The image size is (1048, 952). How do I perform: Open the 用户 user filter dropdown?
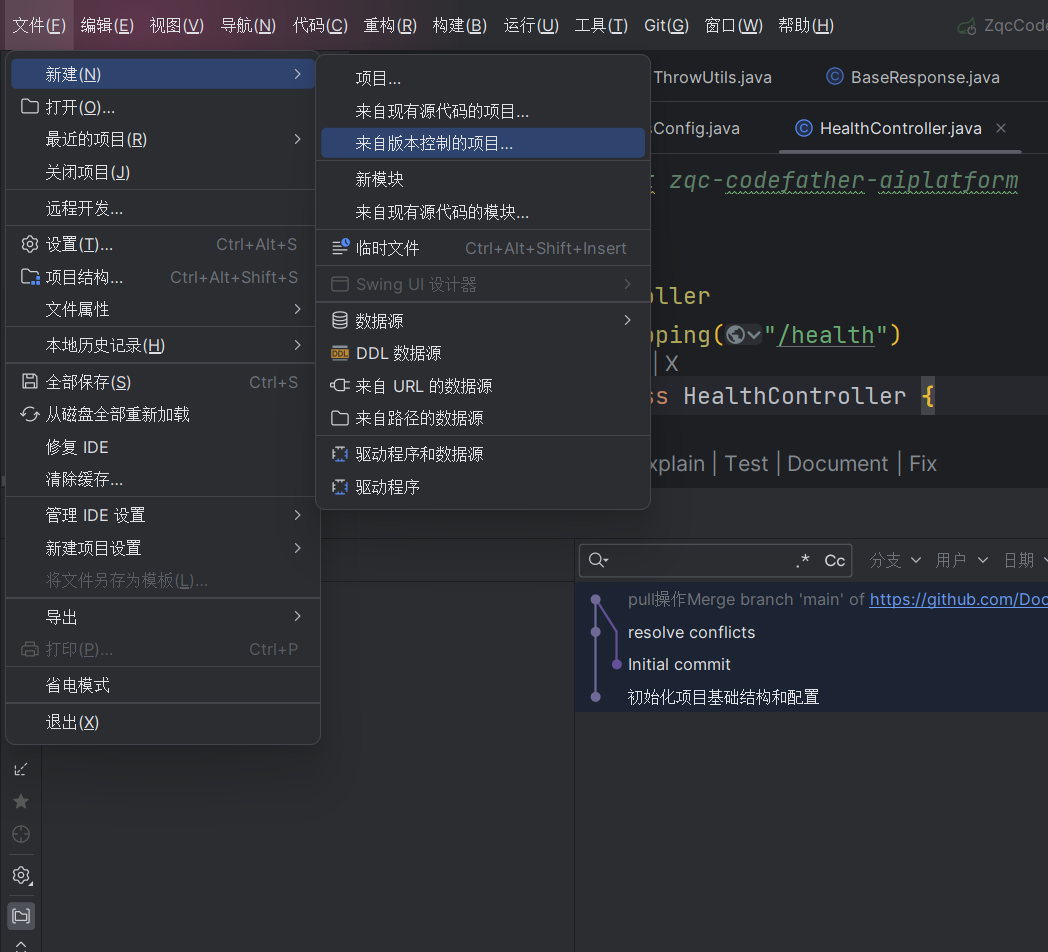[x=961, y=561]
